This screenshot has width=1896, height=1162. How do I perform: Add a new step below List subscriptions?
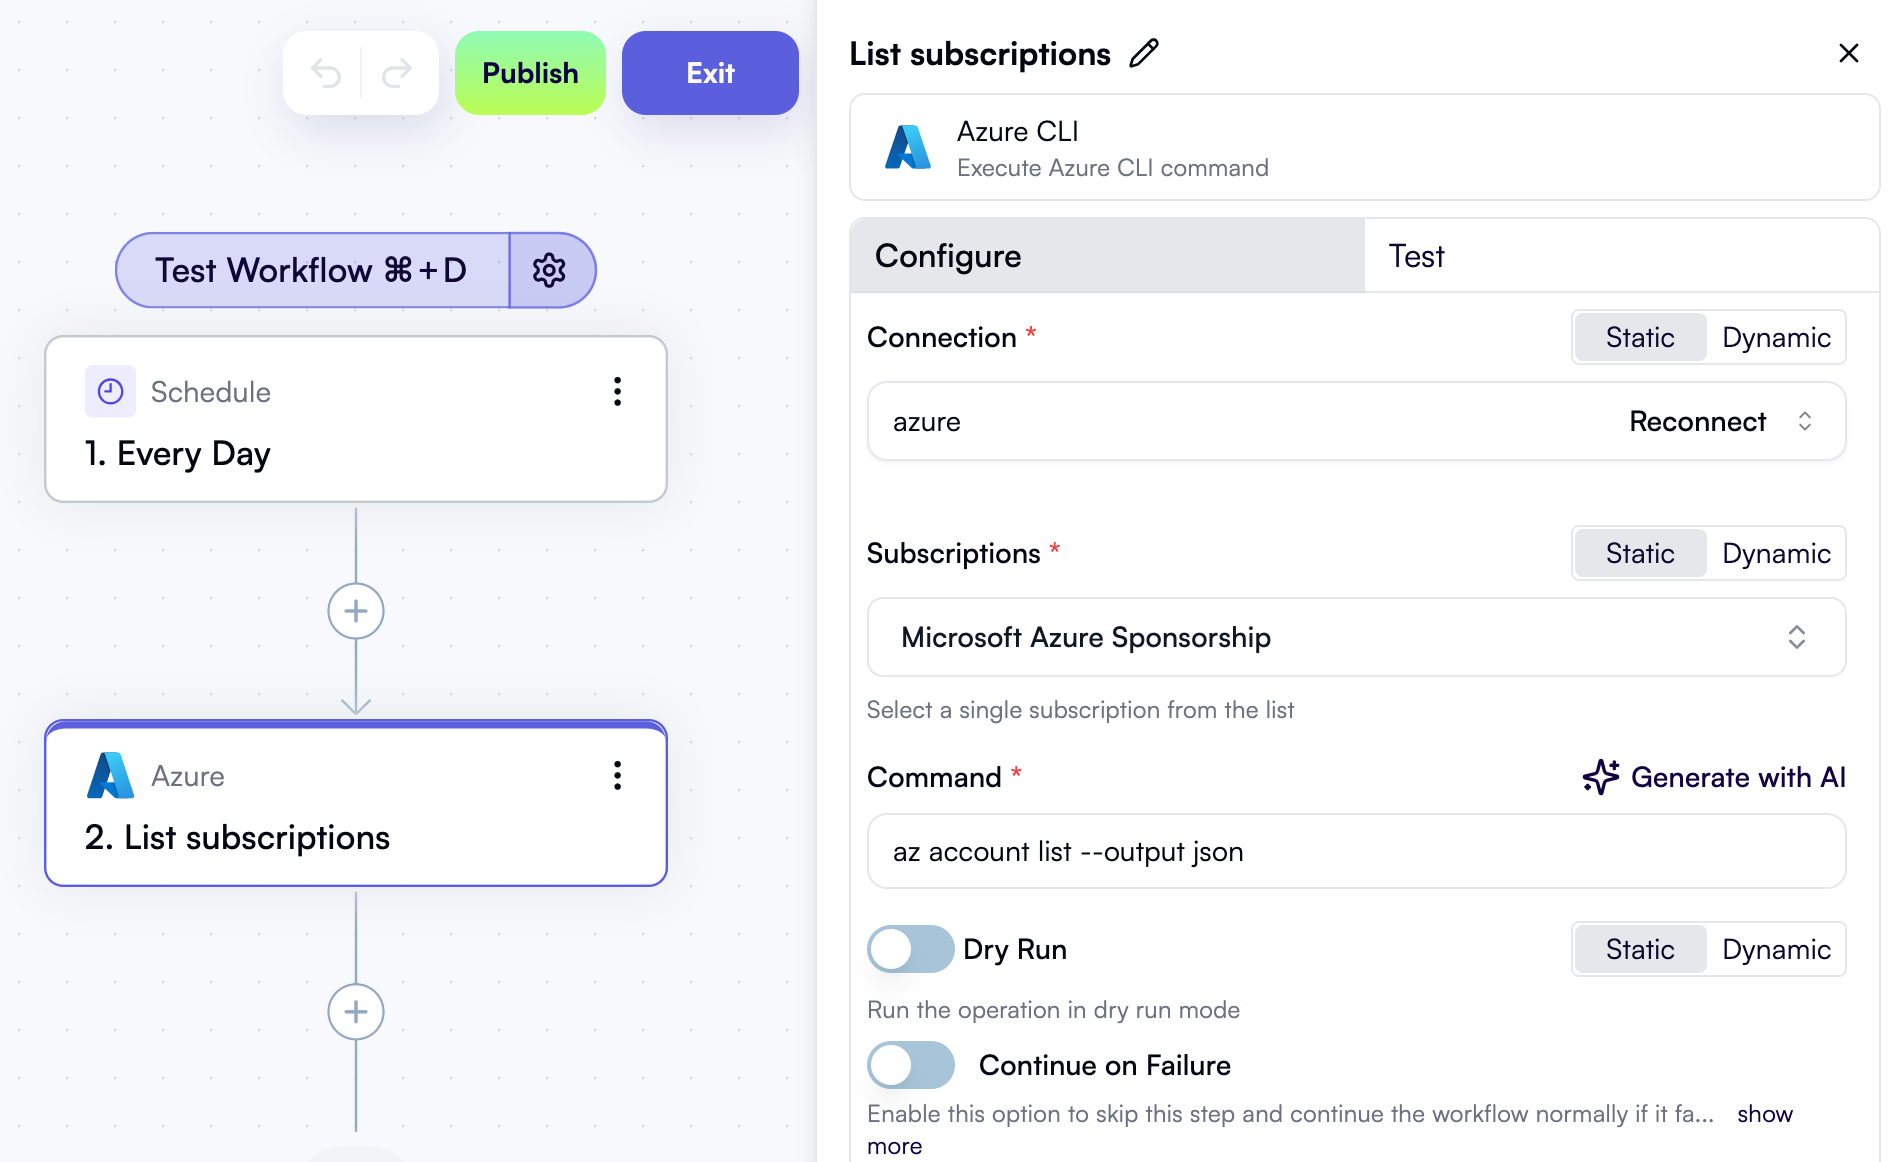356,1012
